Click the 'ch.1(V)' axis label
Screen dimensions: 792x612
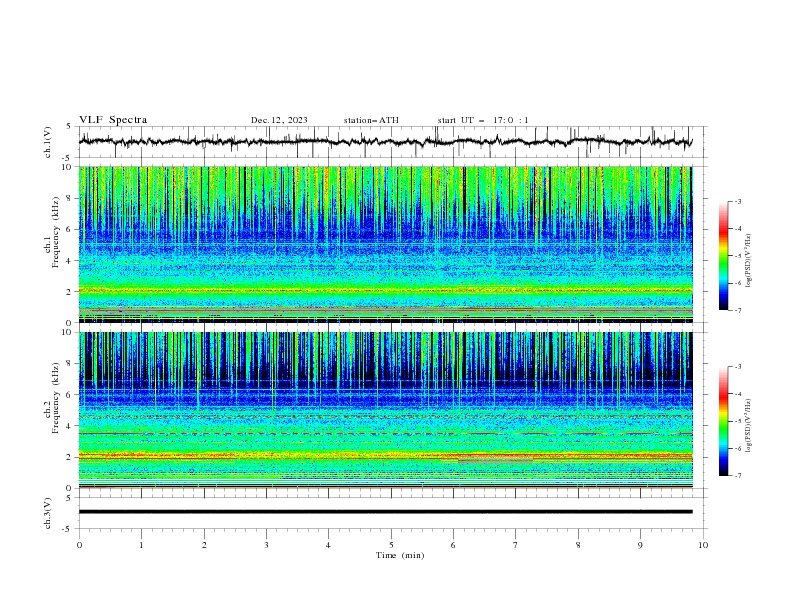[x=48, y=142]
